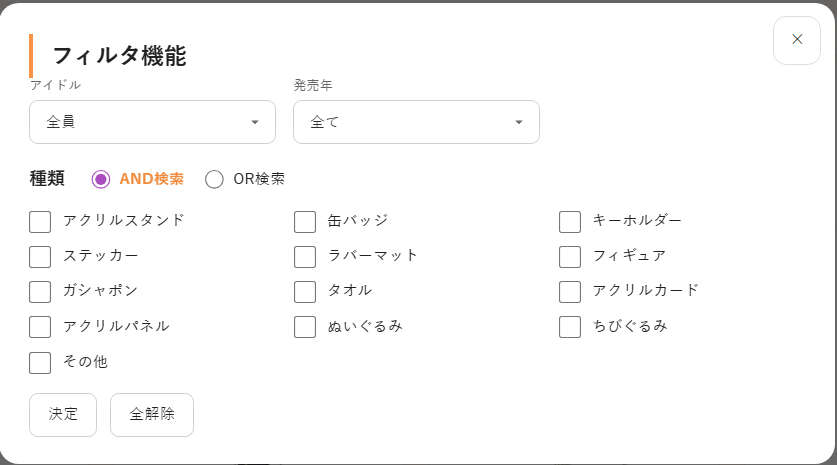
Task: Toggle the フィギュア checkbox
Action: click(x=570, y=256)
